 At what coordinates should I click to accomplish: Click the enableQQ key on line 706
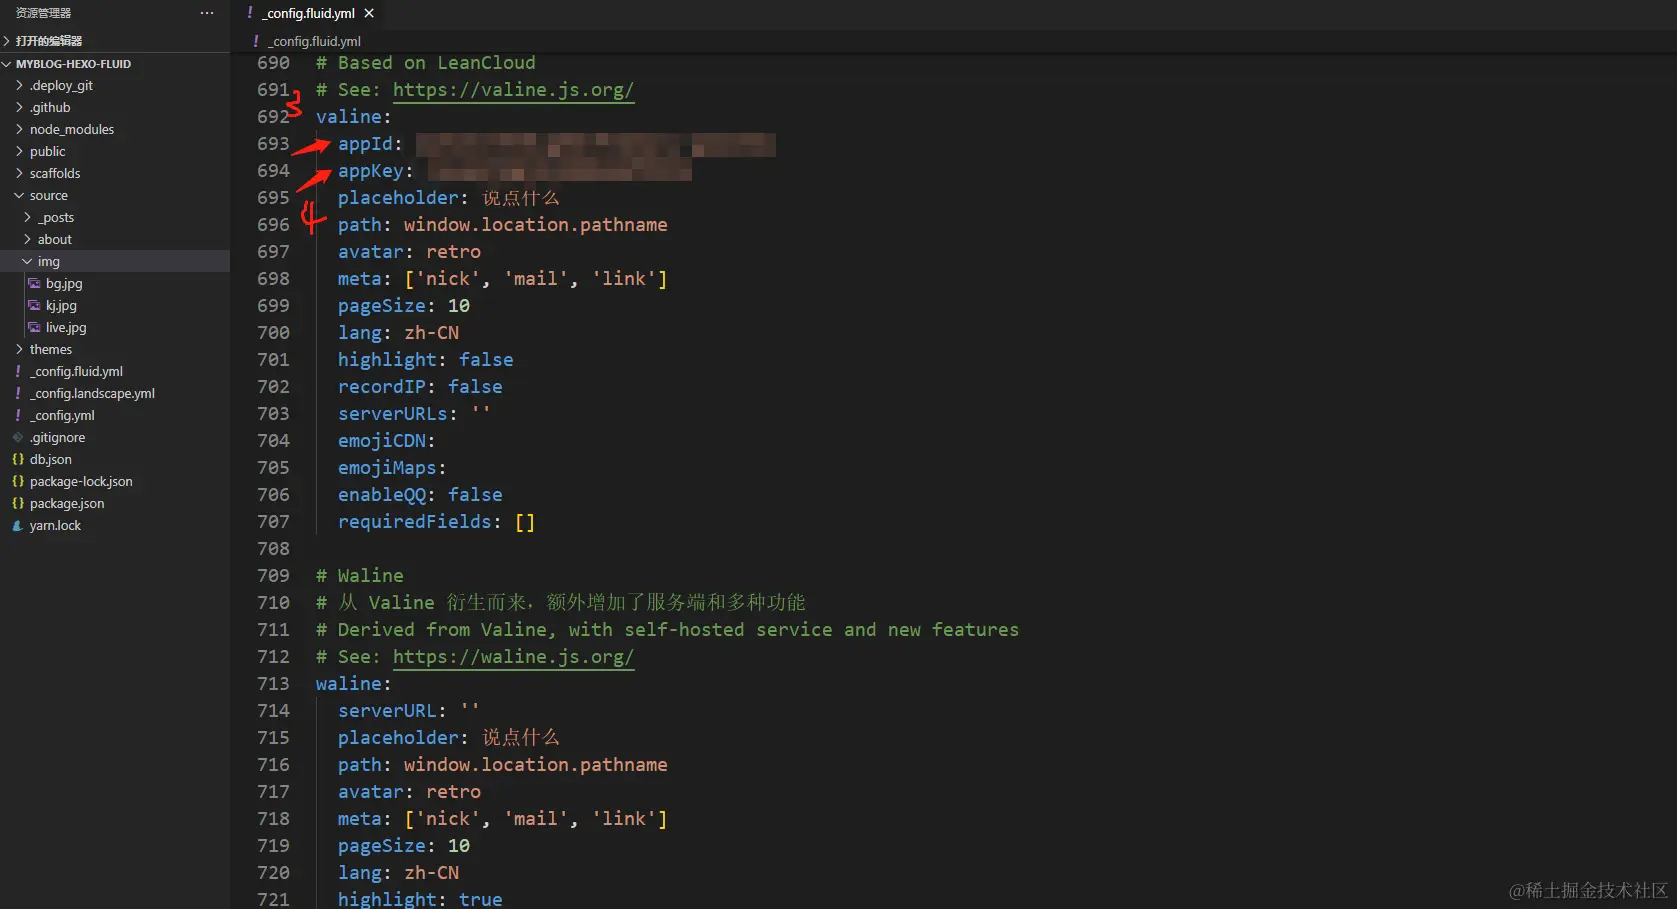(x=381, y=495)
